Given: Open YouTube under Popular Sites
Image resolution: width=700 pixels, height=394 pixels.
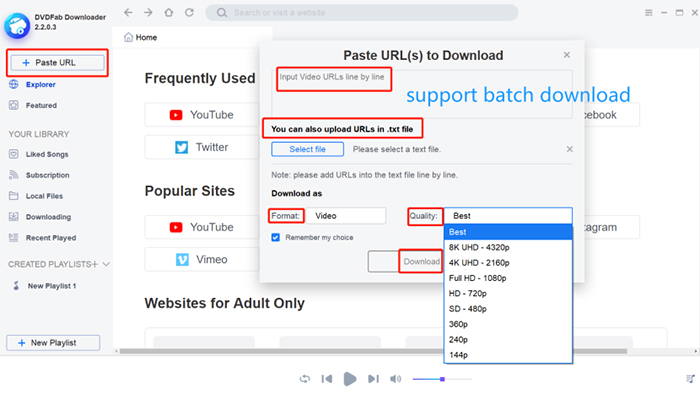Looking at the screenshot, I should click(202, 227).
